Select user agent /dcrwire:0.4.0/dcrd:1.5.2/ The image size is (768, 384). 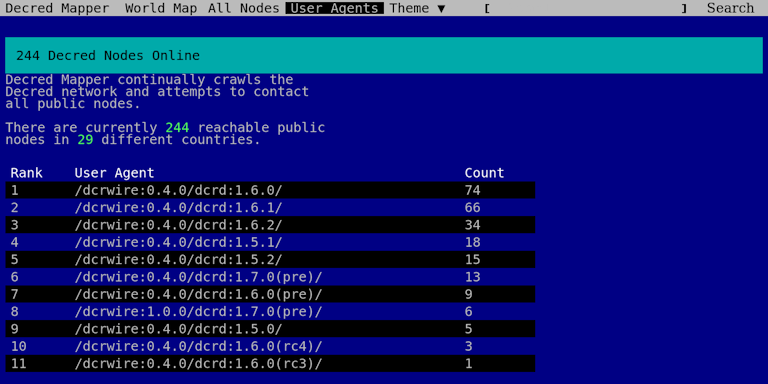(x=178, y=260)
